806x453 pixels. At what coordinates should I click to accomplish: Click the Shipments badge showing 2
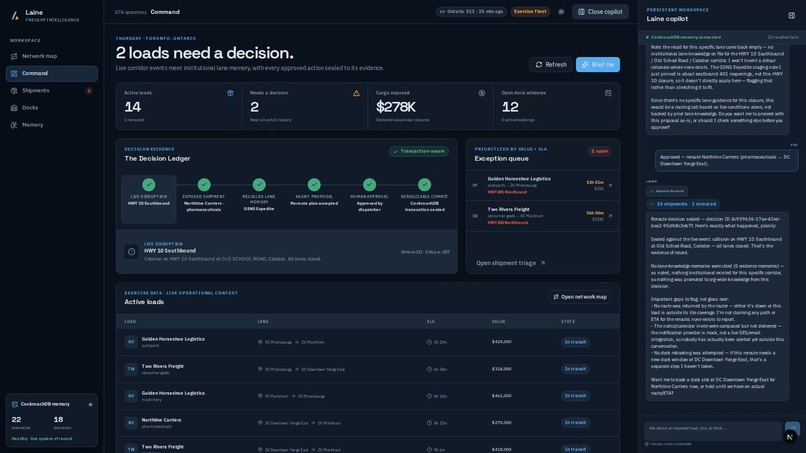[x=88, y=91]
